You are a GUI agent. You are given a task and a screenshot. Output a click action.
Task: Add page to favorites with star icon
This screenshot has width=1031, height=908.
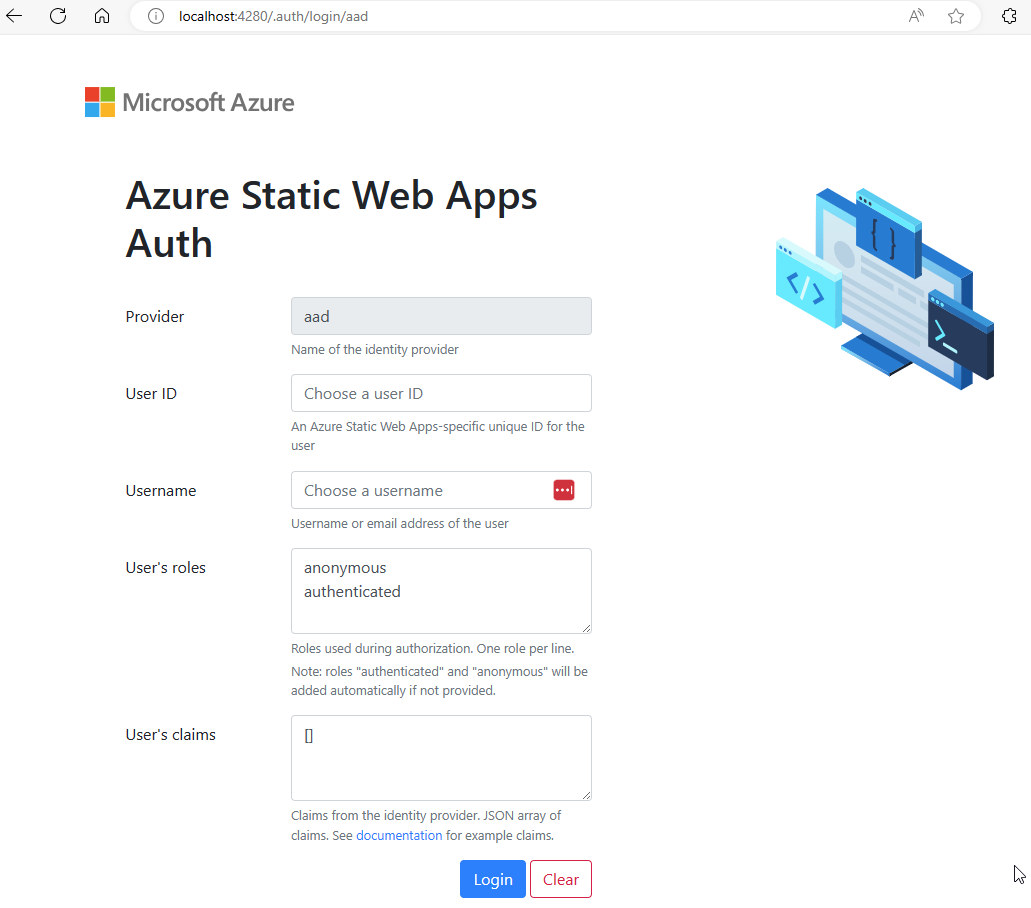[956, 16]
